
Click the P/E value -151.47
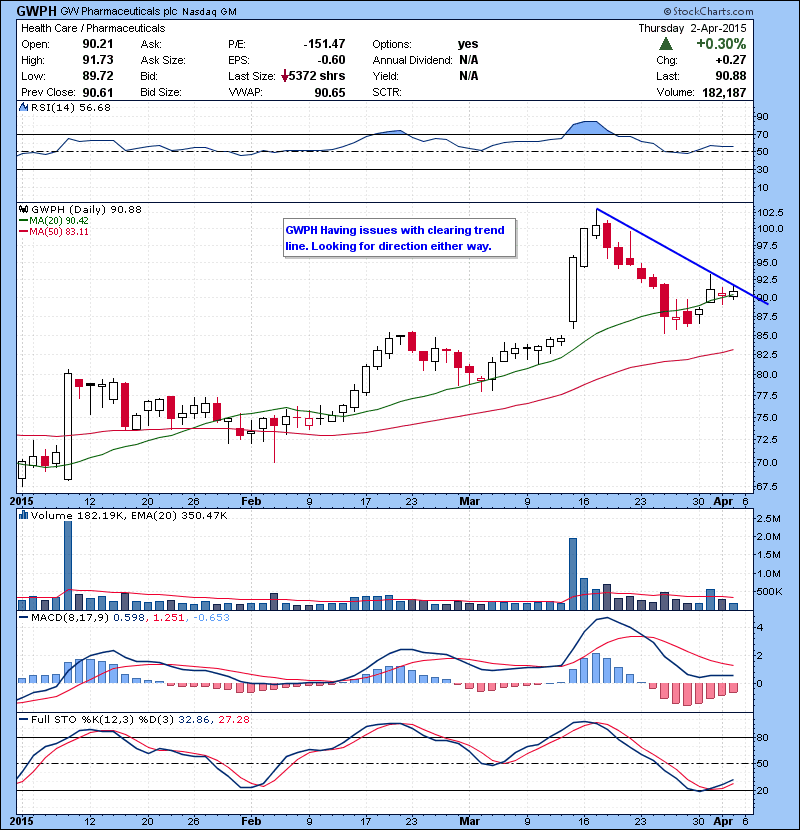(324, 44)
